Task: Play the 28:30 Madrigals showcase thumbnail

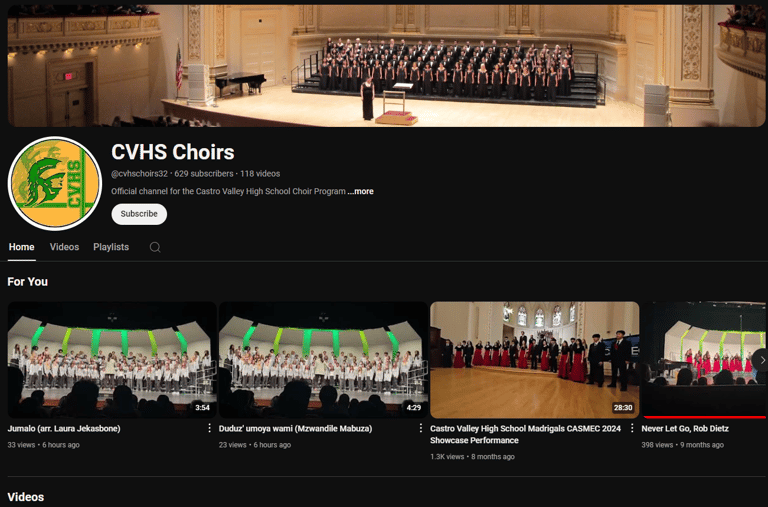Action: click(x=535, y=360)
